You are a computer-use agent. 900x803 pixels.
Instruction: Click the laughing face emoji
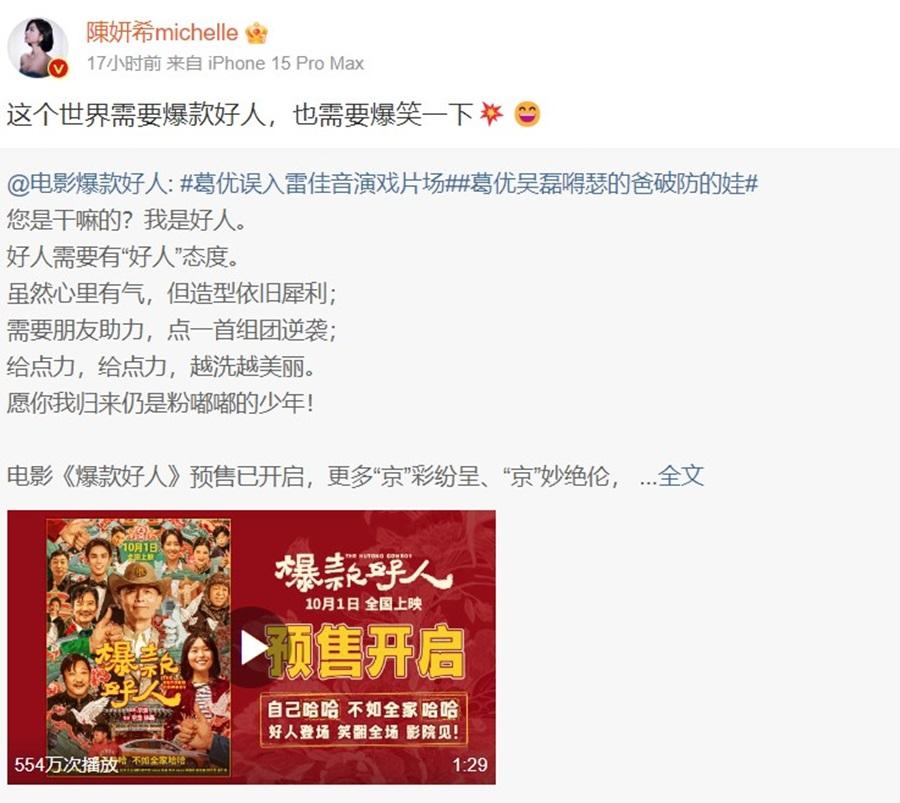tap(527, 114)
